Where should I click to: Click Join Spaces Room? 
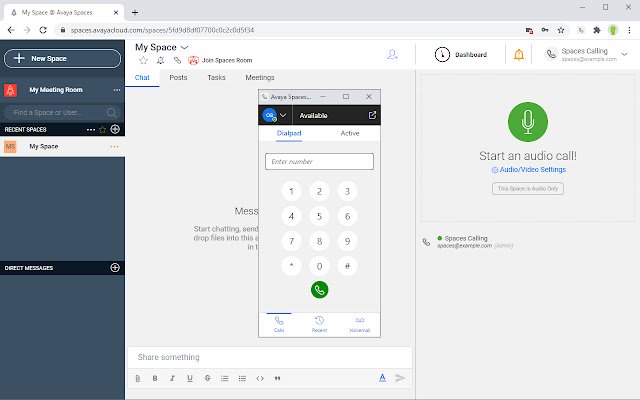click(x=220, y=60)
